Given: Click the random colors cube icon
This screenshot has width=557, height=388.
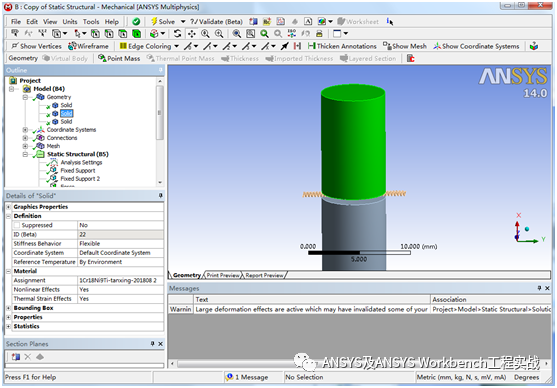Looking at the screenshot, I should tap(534, 46).
